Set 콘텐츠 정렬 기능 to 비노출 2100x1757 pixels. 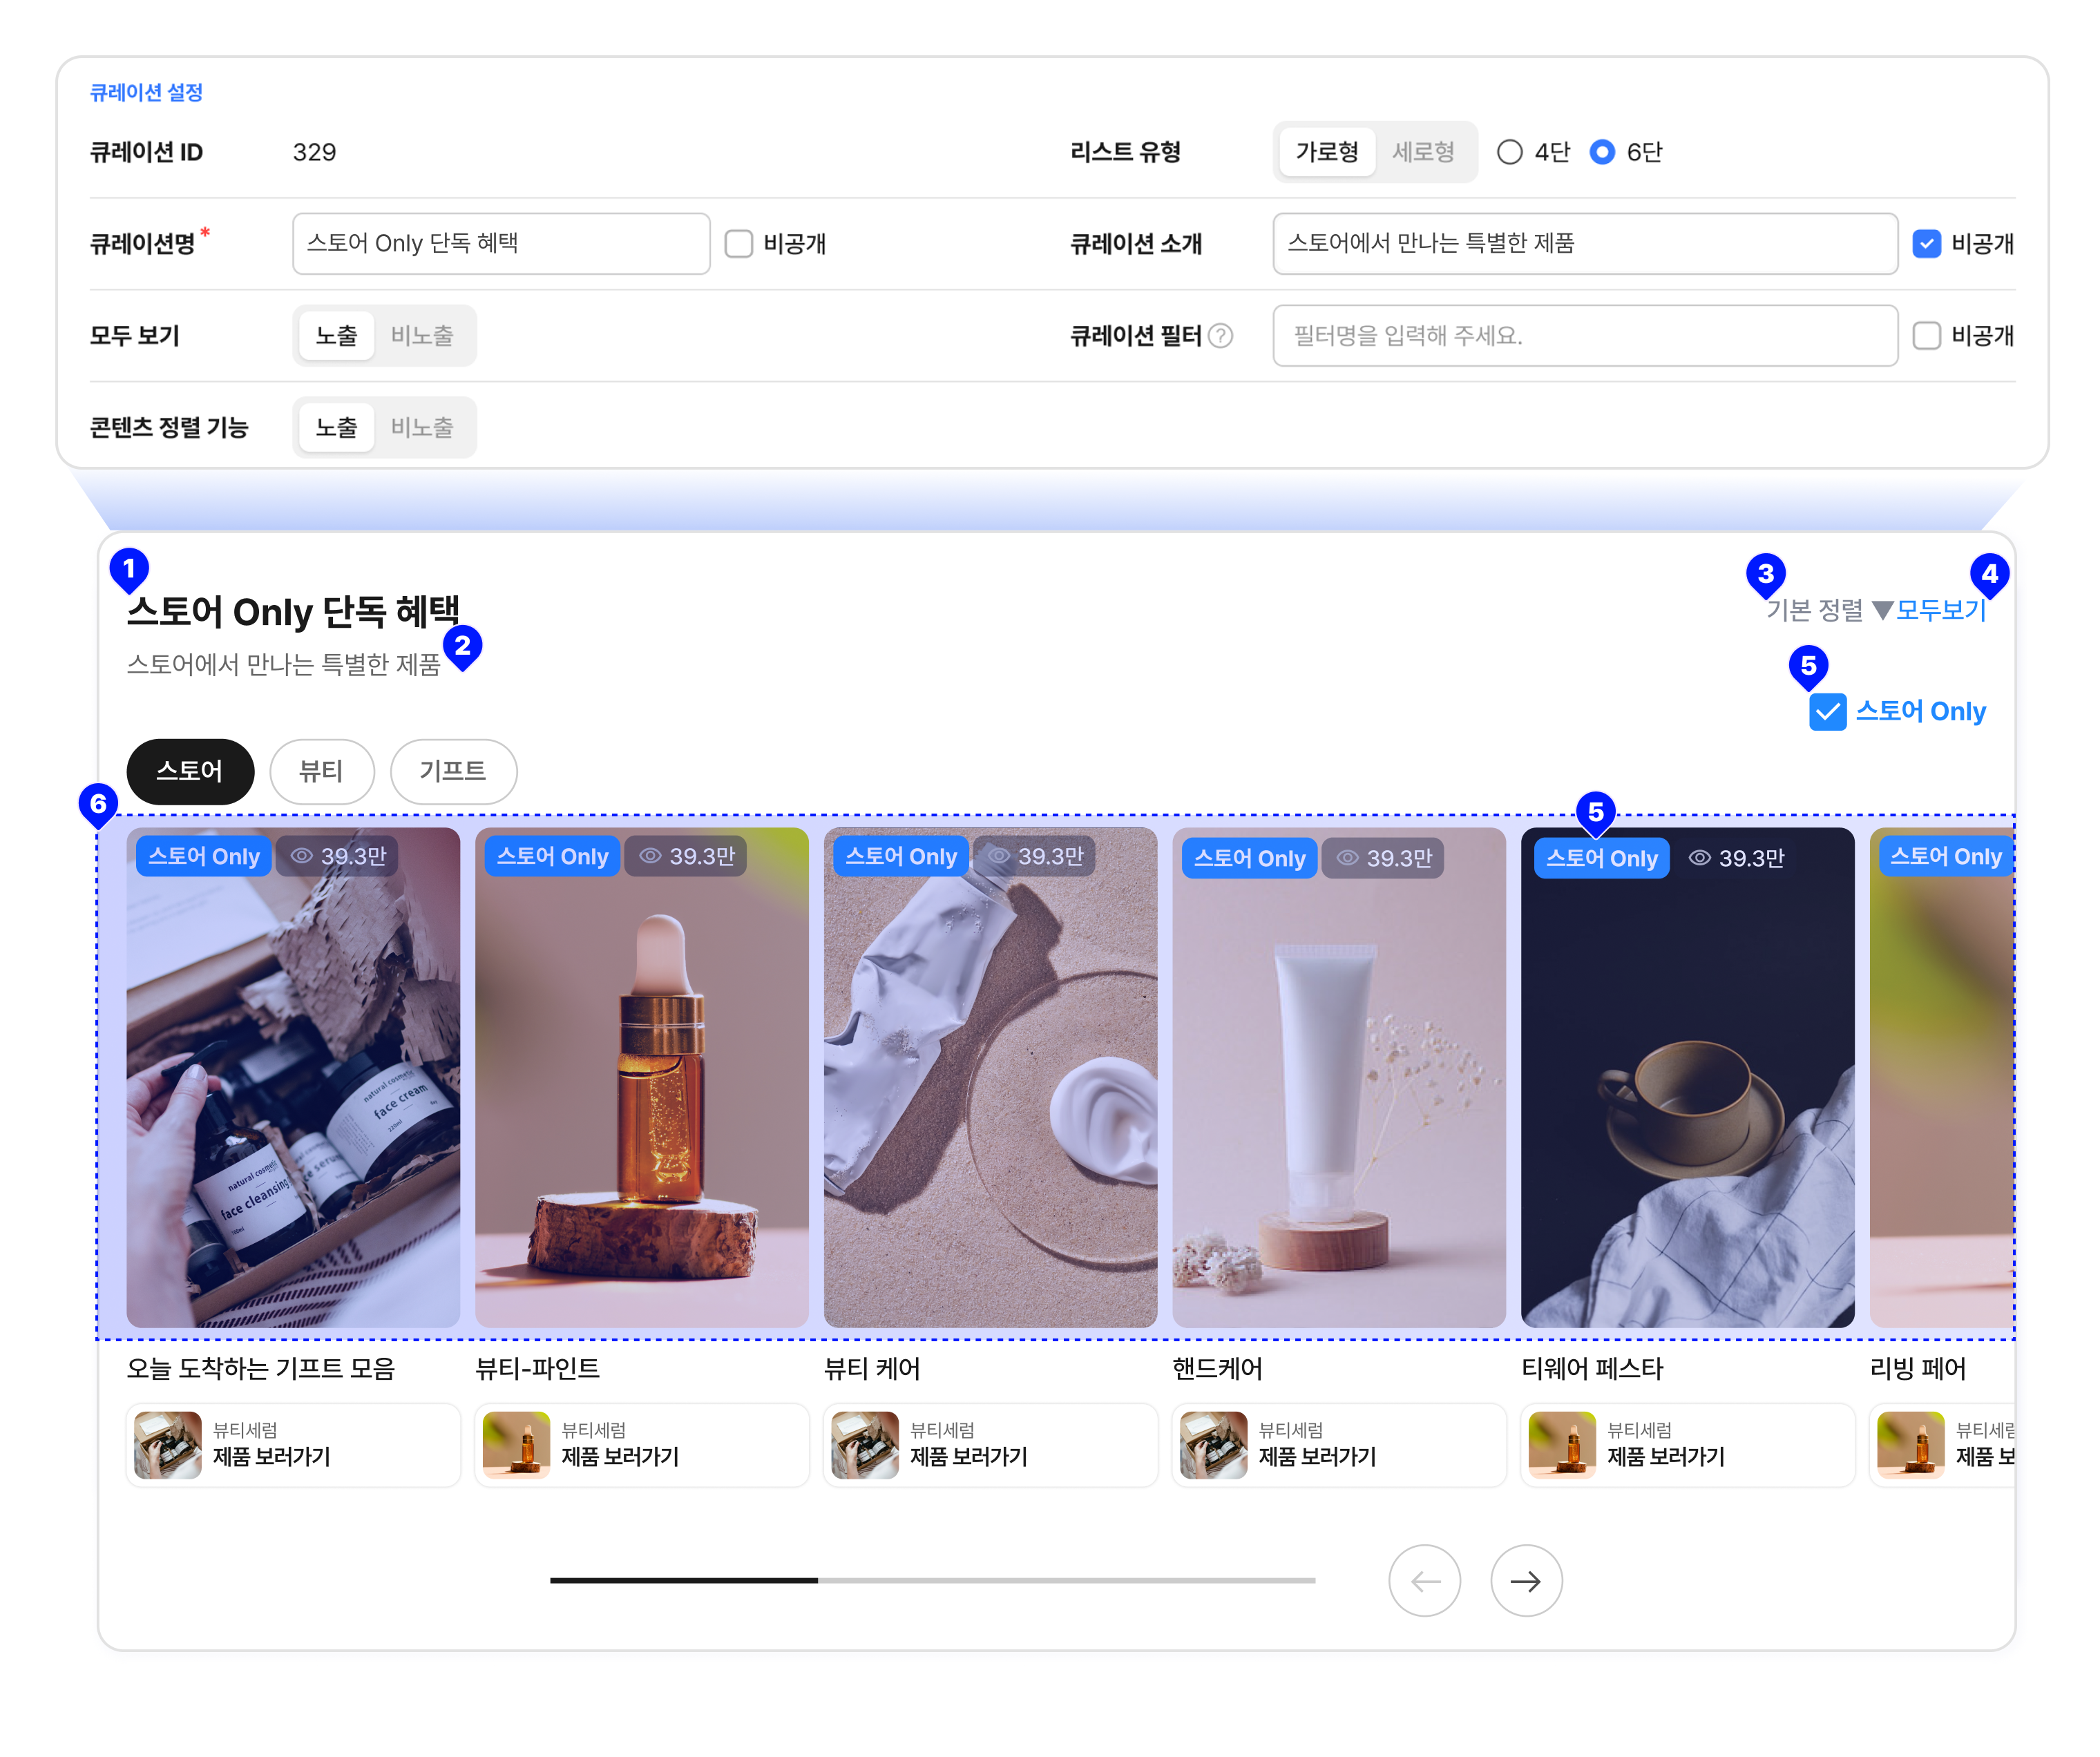(x=422, y=428)
